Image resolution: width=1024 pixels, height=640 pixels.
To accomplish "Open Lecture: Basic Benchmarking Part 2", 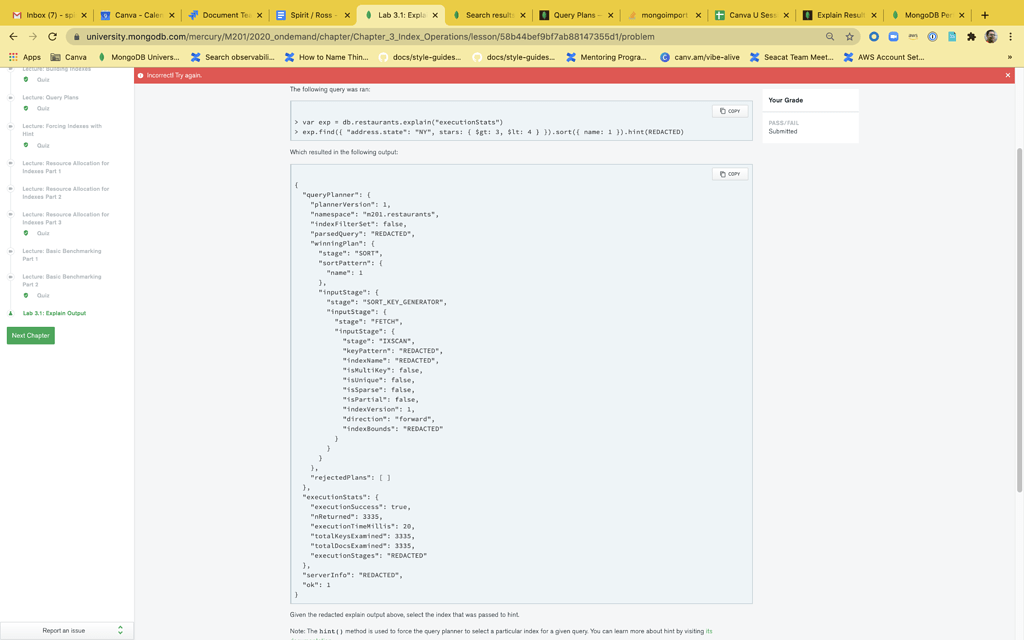I will pos(61,280).
